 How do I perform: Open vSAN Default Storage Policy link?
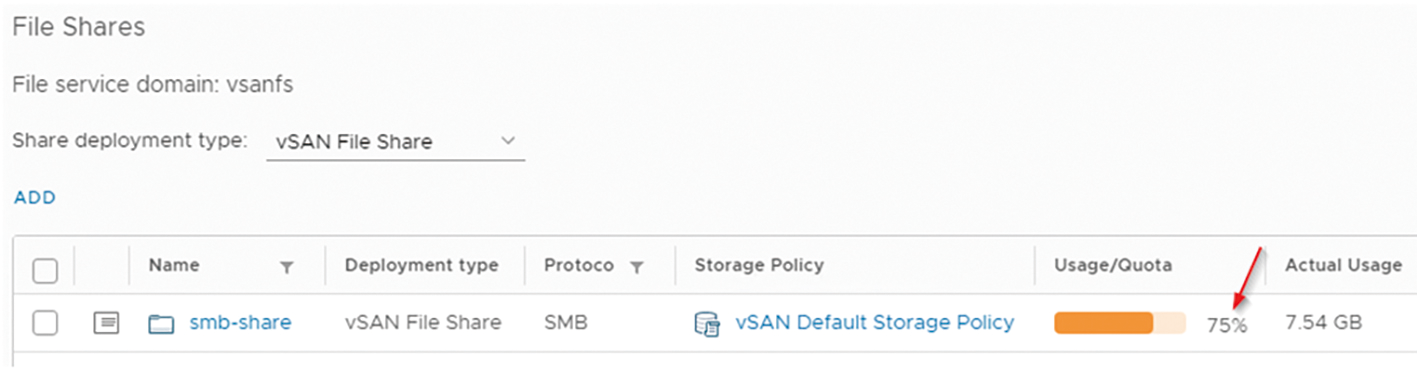[875, 322]
